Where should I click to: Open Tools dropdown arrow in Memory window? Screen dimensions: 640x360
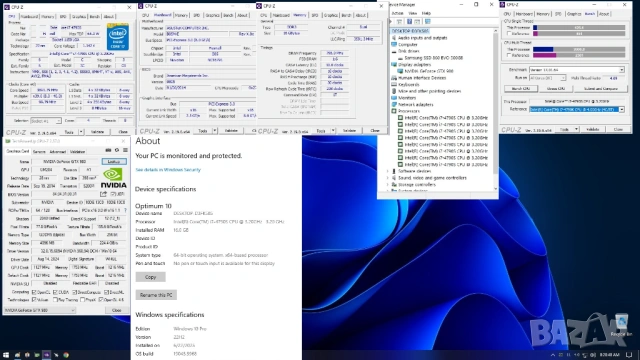(333, 131)
